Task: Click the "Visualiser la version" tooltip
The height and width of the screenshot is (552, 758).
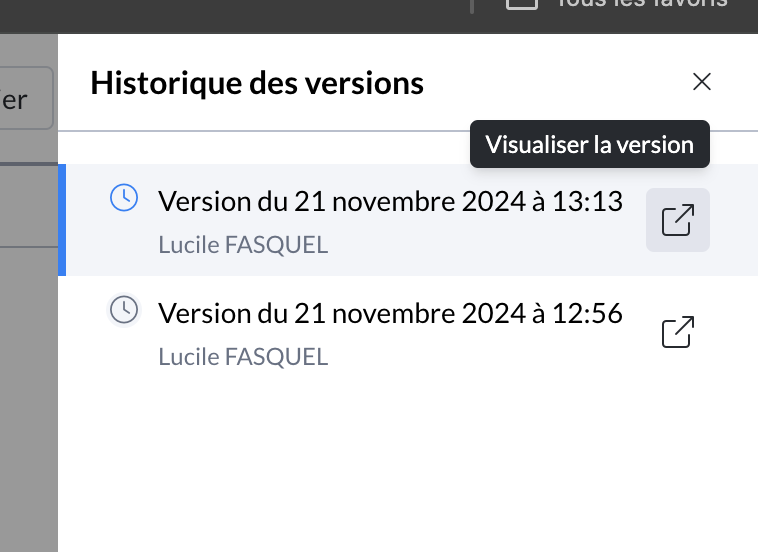Action: 589,144
